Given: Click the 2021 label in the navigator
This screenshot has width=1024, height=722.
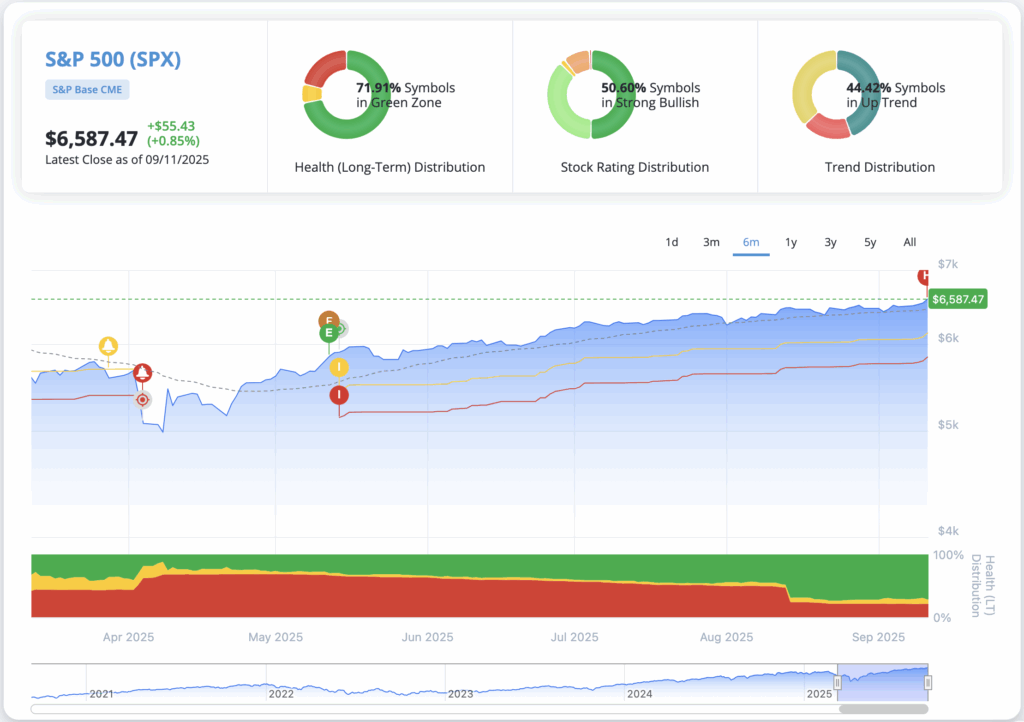Looking at the screenshot, I should (102, 694).
